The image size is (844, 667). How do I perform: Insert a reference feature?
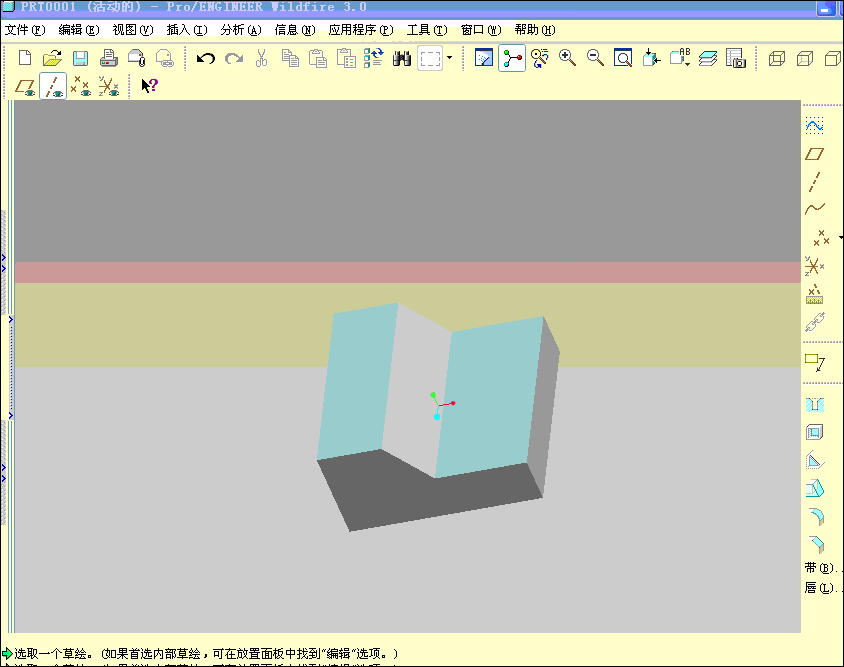[814, 322]
